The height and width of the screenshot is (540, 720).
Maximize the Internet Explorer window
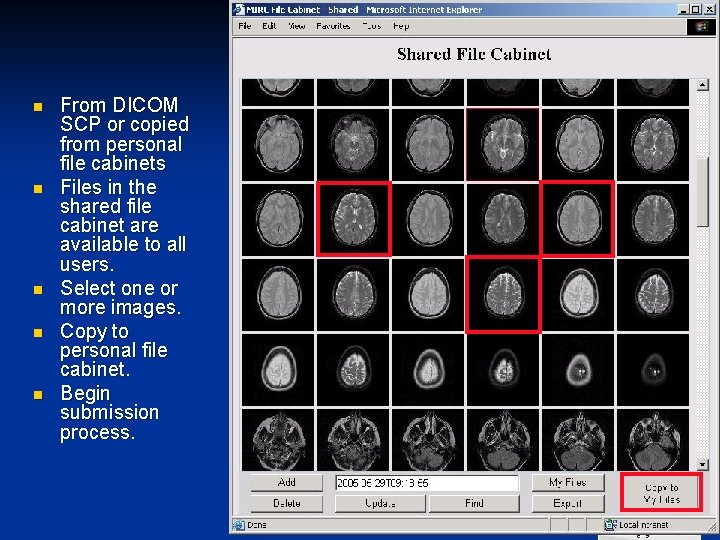point(696,9)
